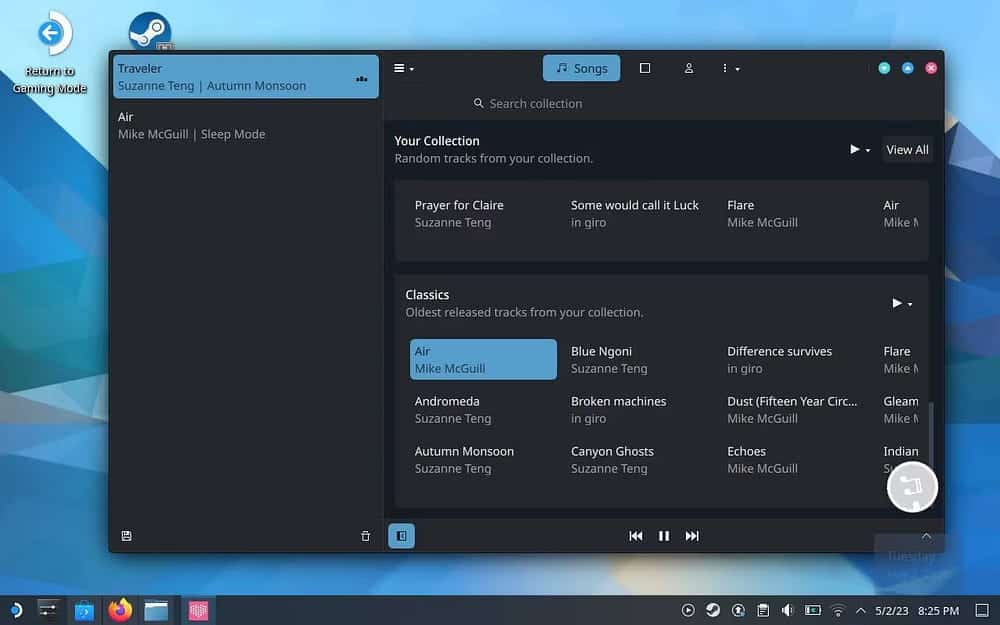Save the current playlist with the floppy icon
This screenshot has height=625, width=1000.
click(x=126, y=536)
